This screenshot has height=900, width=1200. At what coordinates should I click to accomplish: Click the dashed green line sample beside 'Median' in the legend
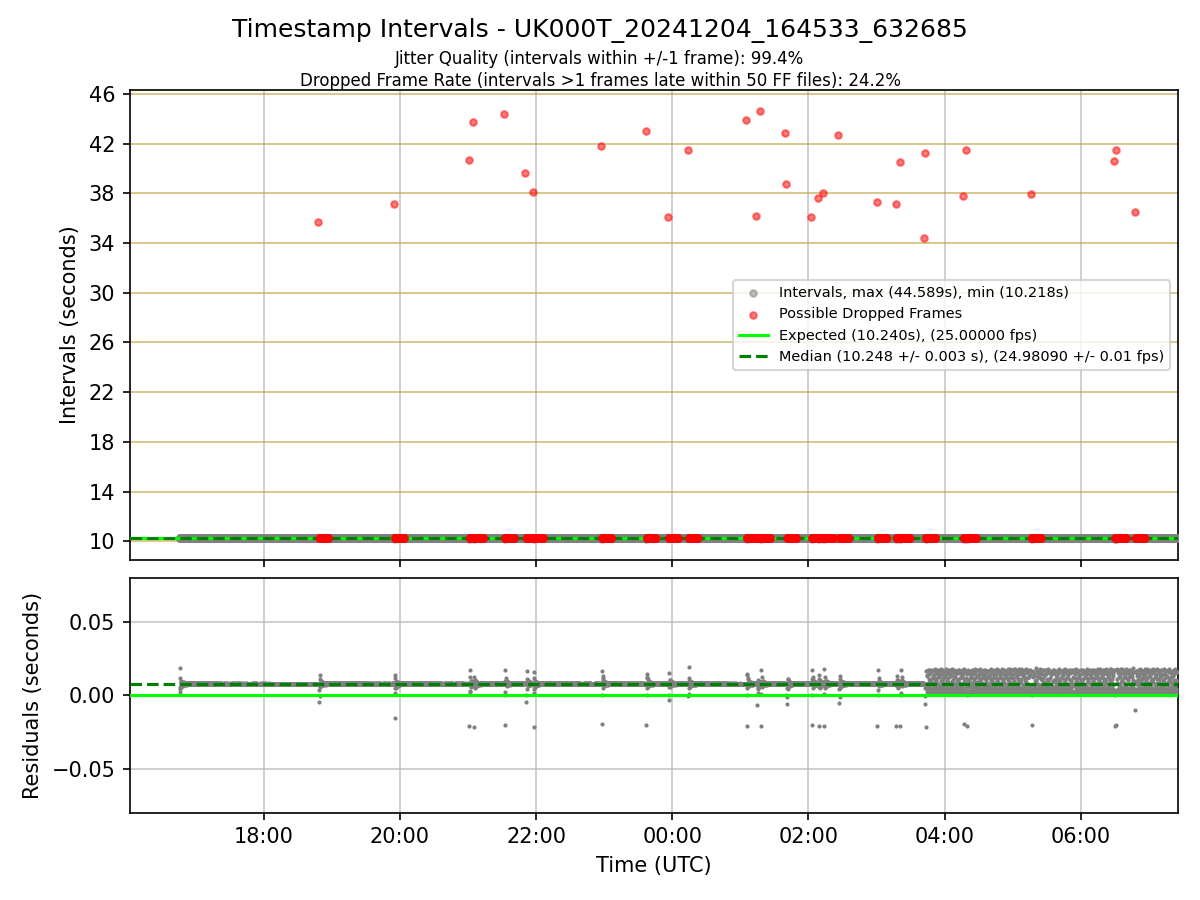pyautogui.click(x=753, y=356)
